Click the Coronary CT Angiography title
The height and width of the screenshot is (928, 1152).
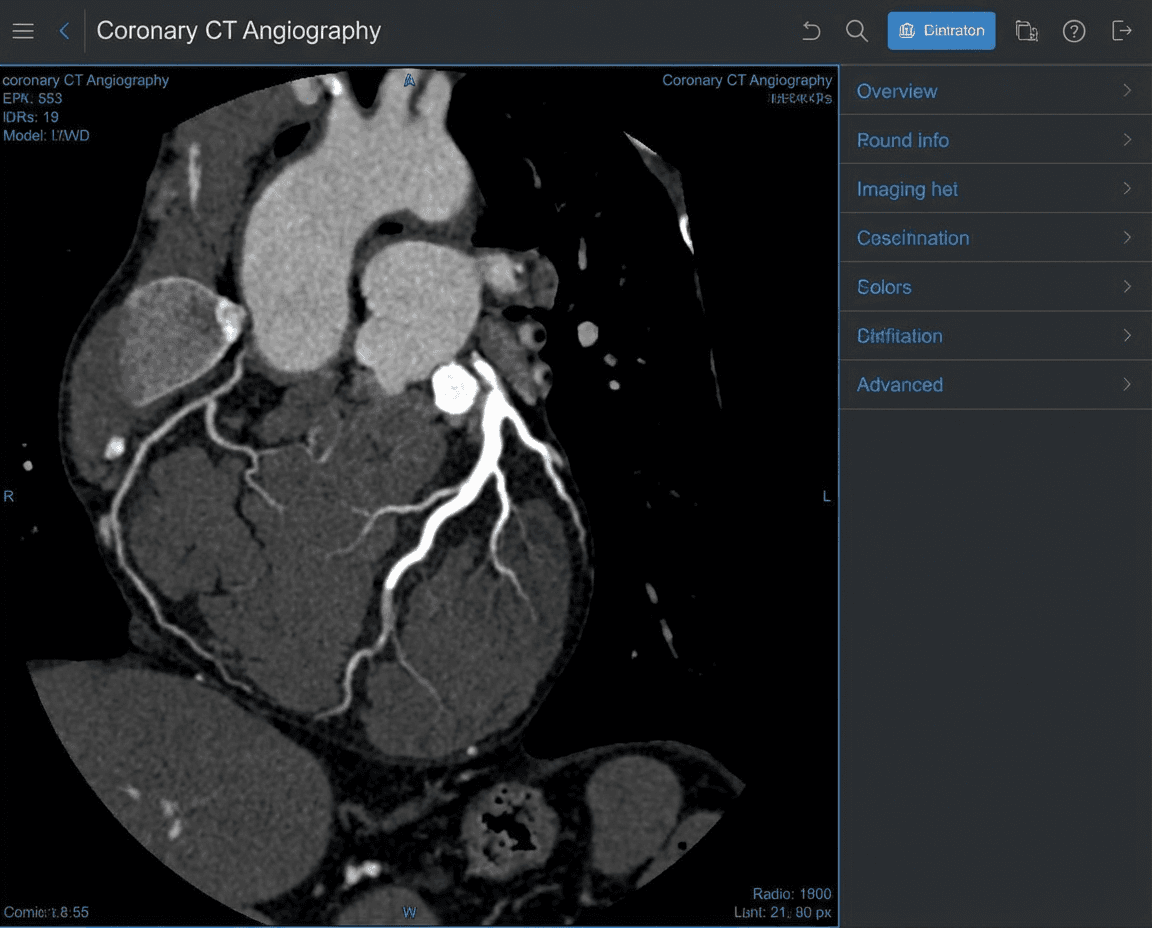(x=238, y=30)
